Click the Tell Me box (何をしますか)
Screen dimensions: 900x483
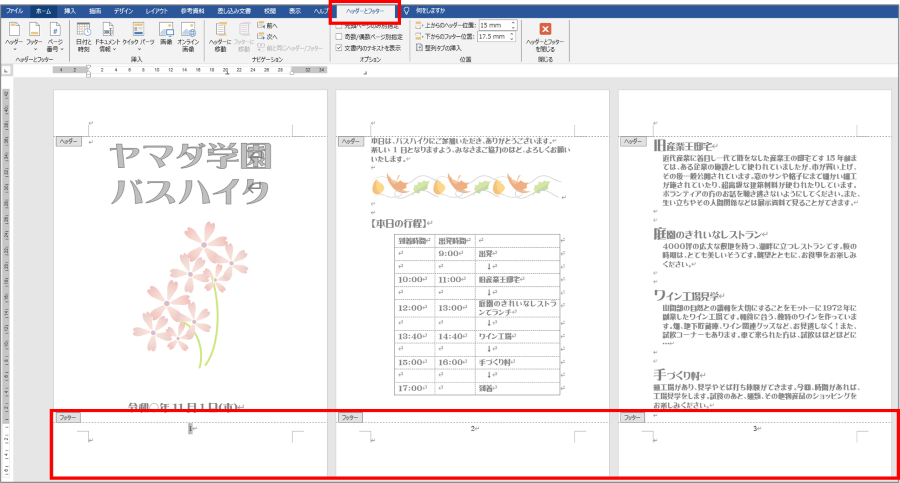[x=430, y=11]
